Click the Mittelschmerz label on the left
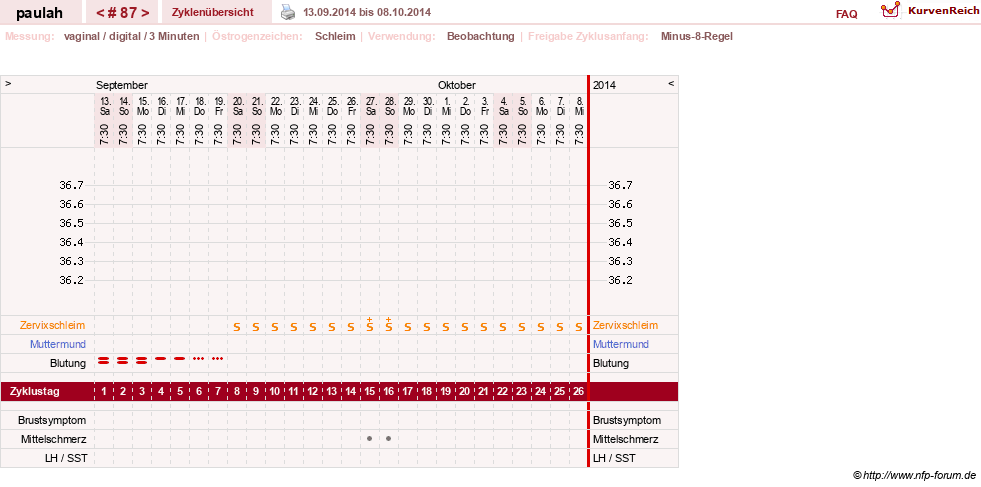The width and height of the screenshot is (981, 487). tap(53, 439)
